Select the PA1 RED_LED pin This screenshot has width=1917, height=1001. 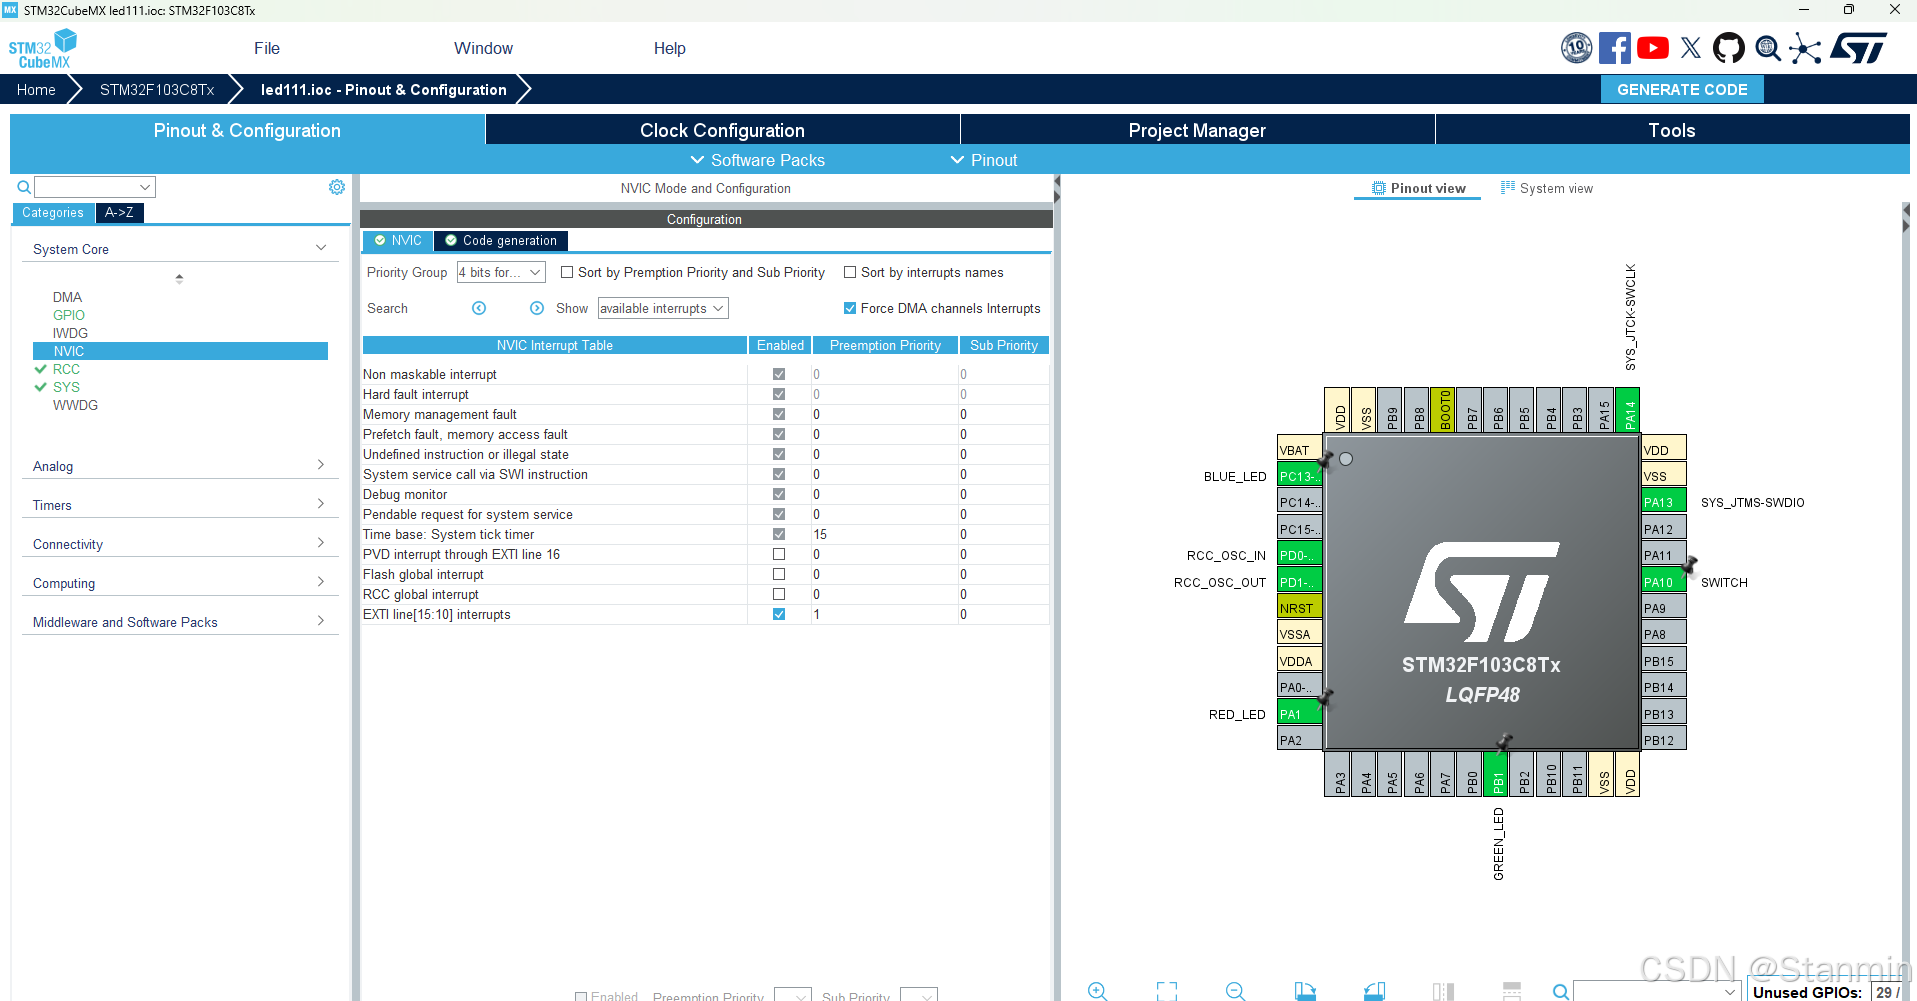(1299, 714)
